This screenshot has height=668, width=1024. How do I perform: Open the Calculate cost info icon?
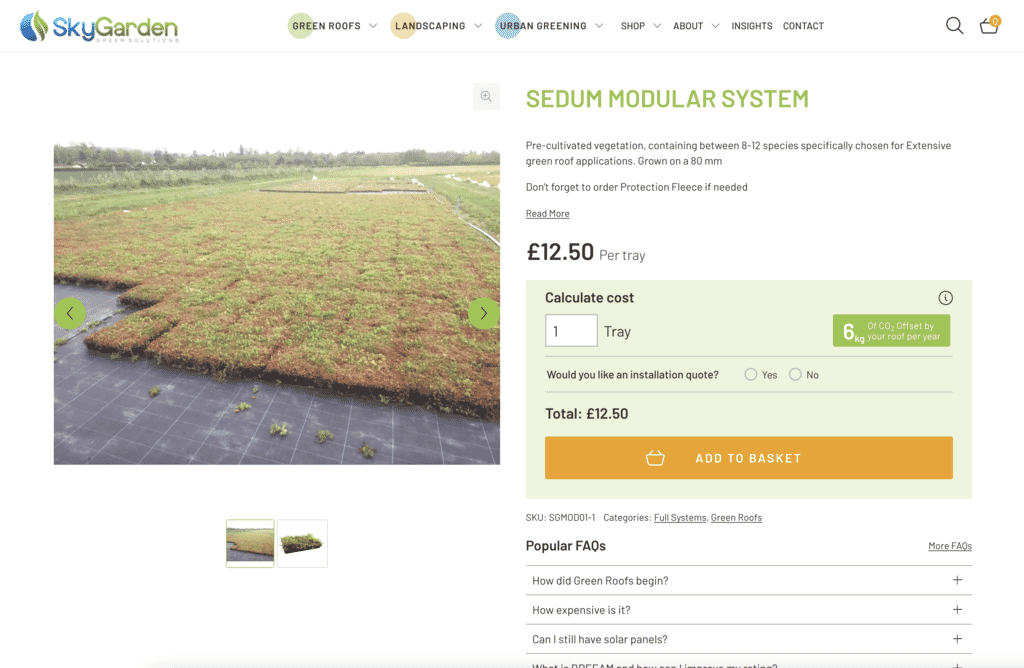tap(945, 298)
